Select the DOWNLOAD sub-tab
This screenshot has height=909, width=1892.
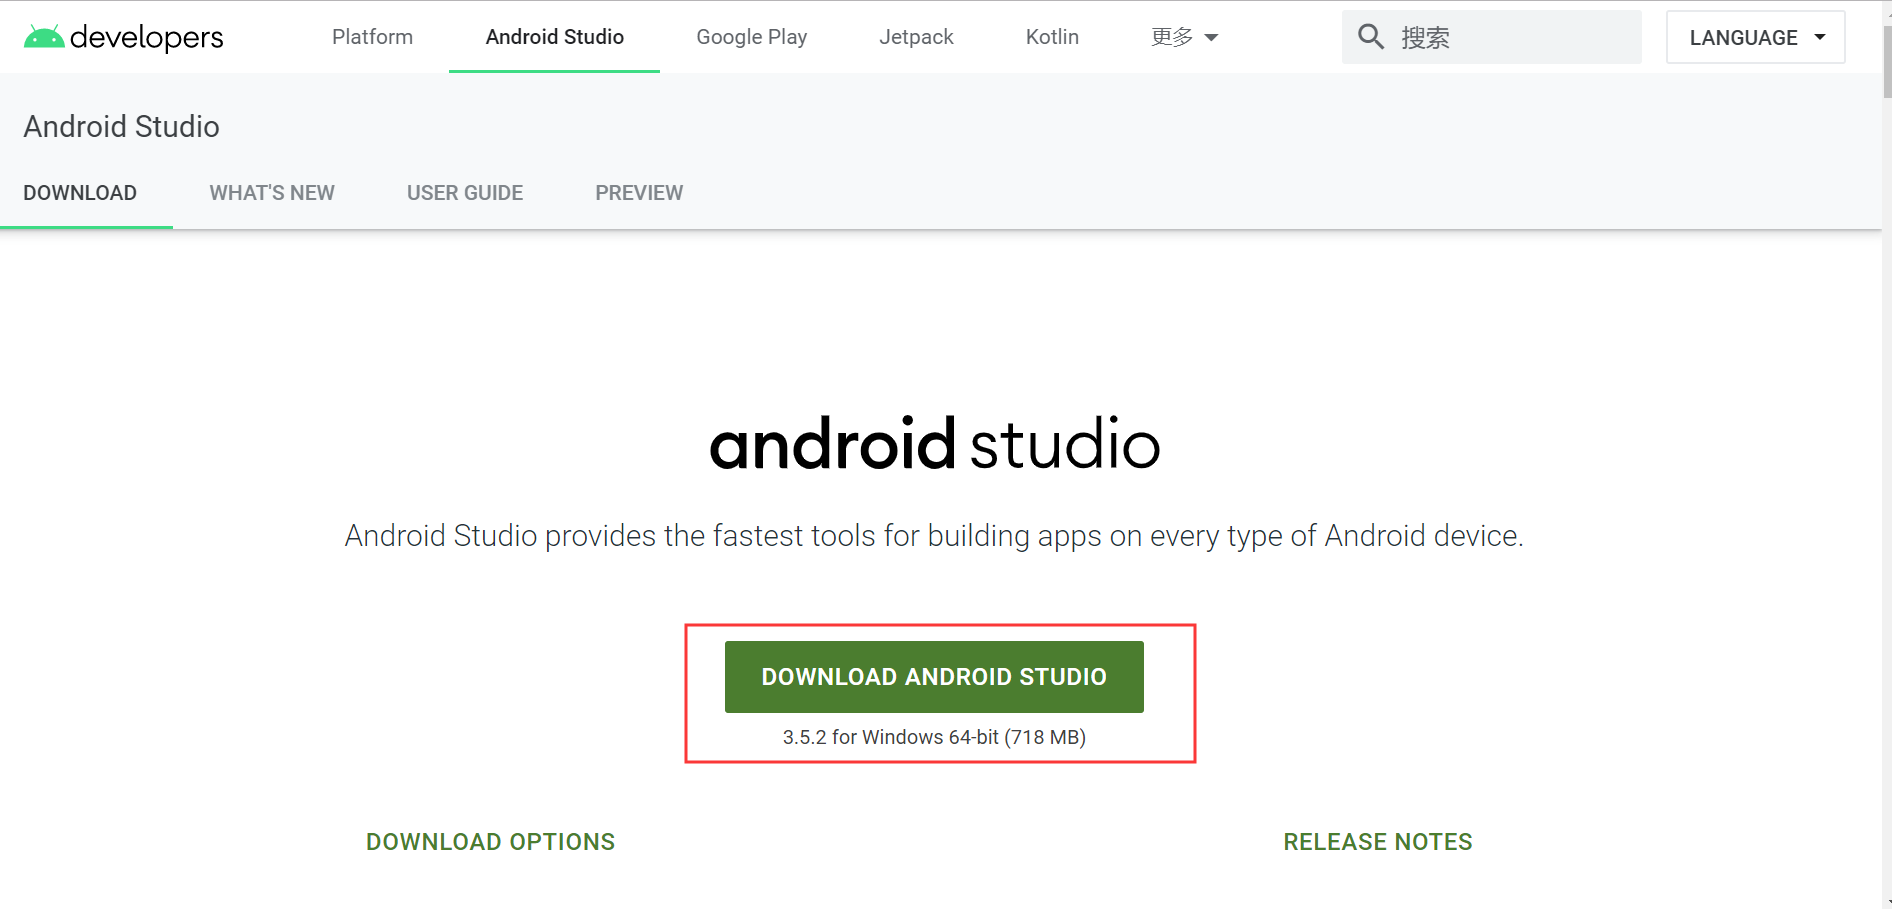[80, 193]
